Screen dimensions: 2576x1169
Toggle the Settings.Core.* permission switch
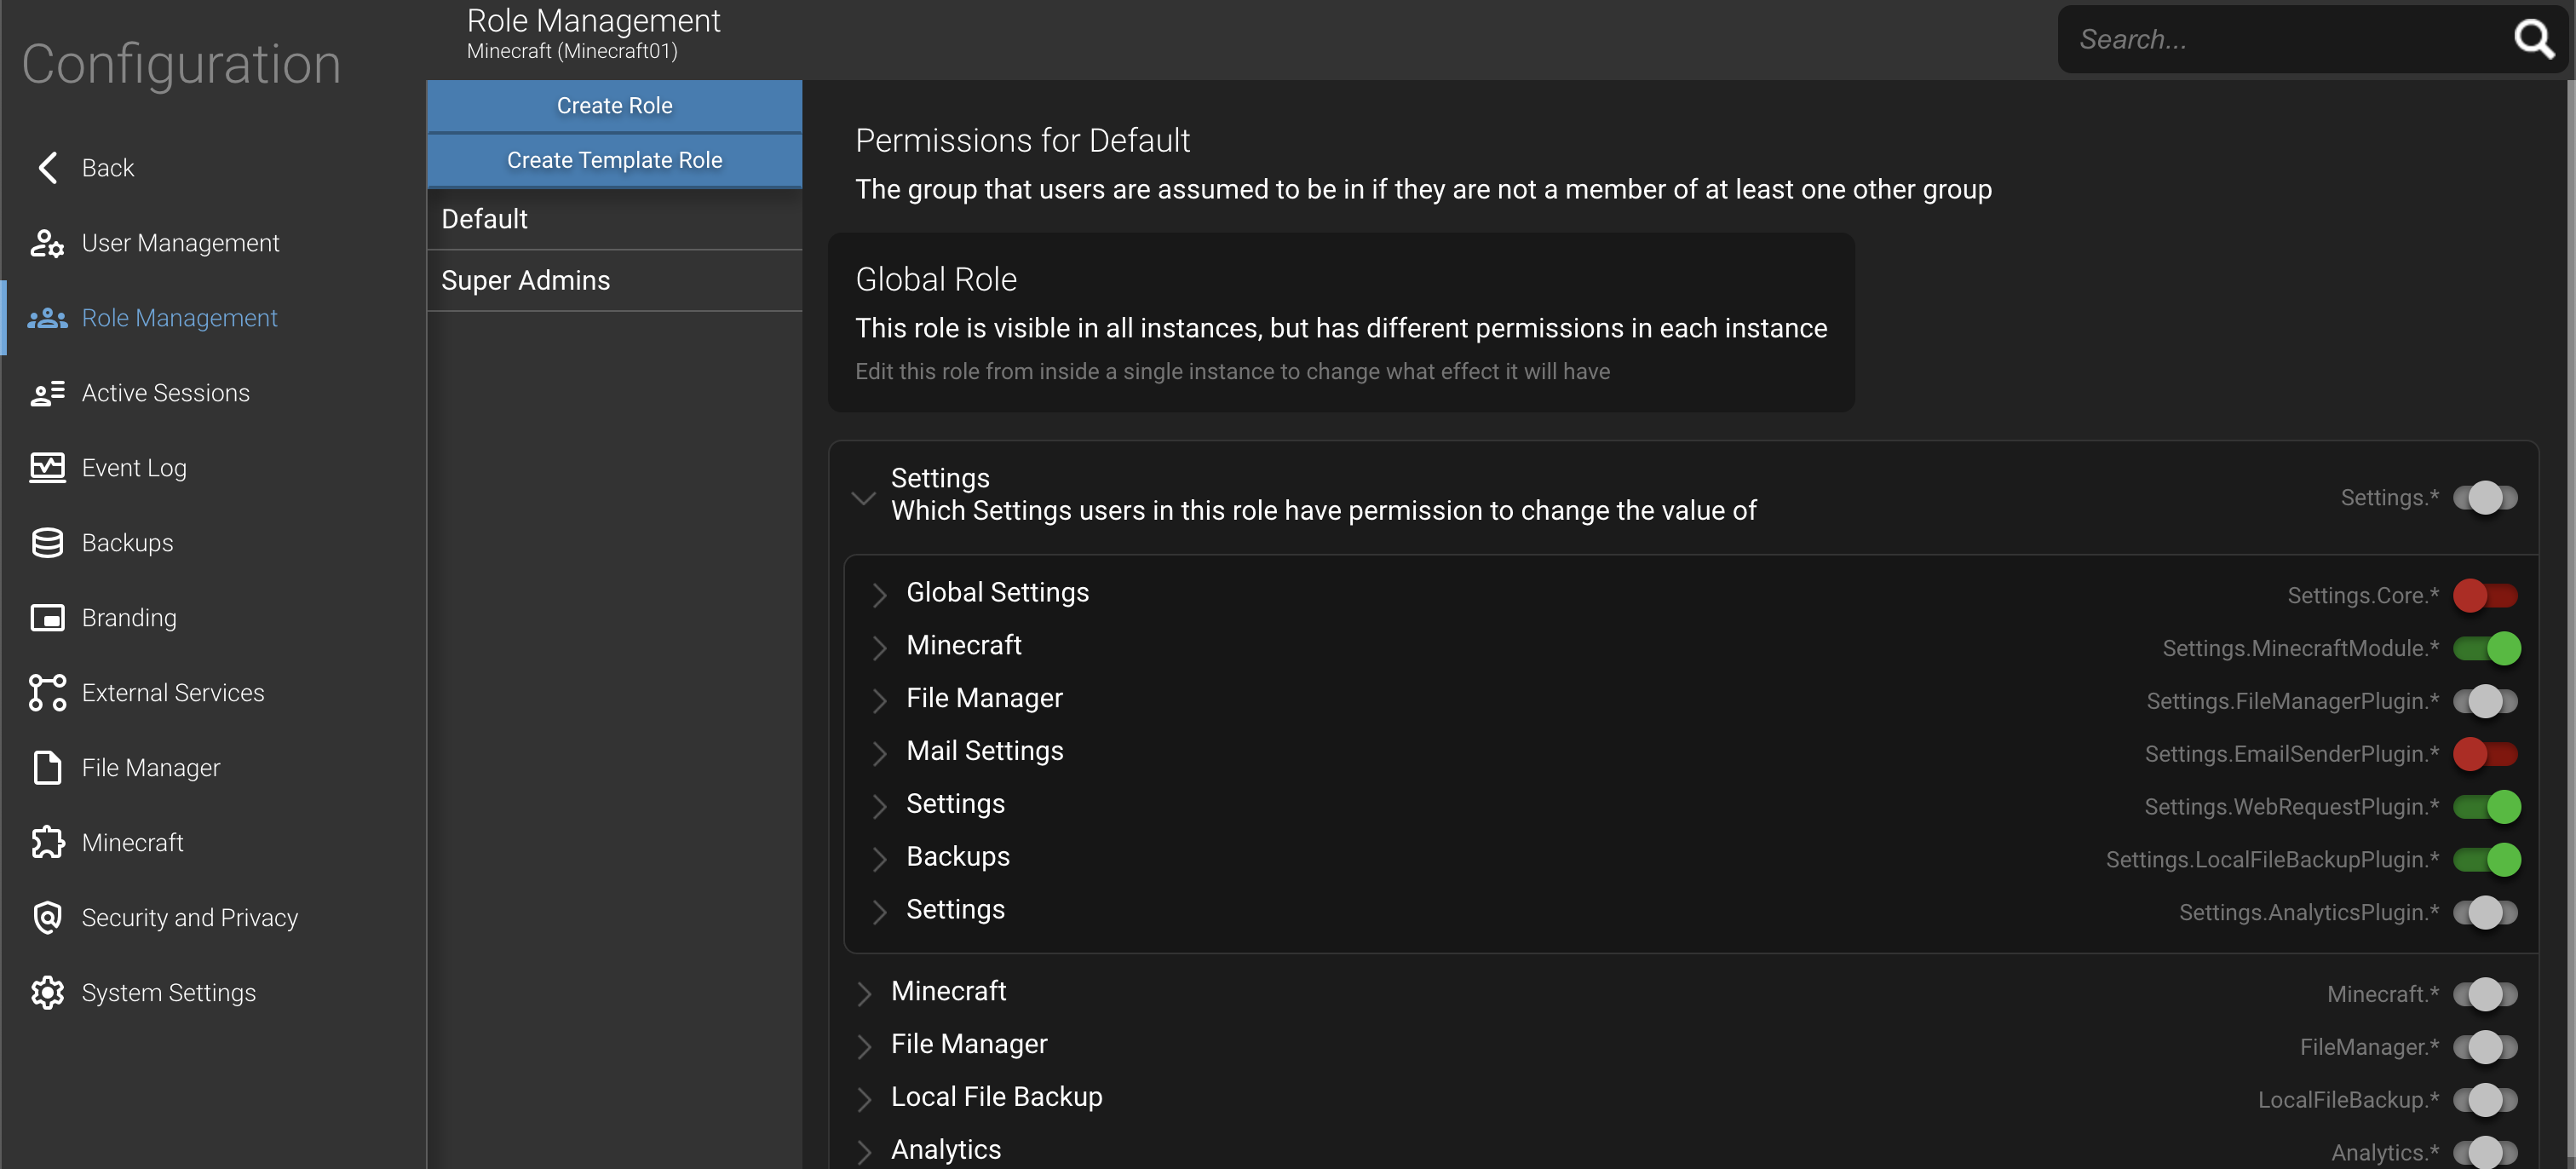(x=2486, y=596)
